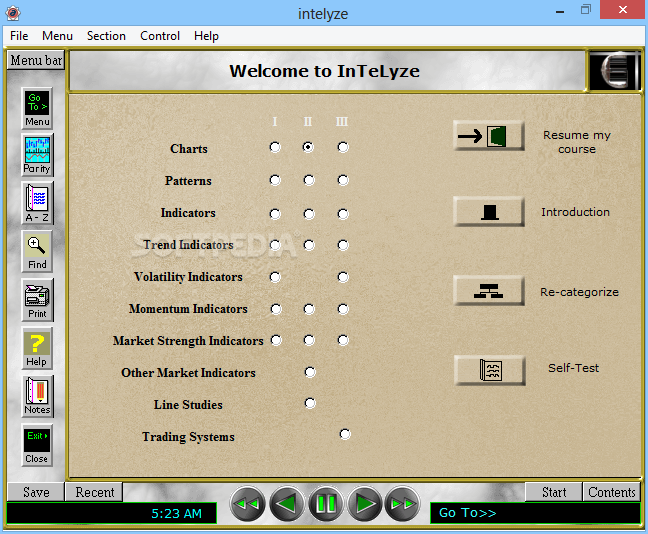Click the fast forward playback button
This screenshot has width=648, height=534.
(402, 504)
